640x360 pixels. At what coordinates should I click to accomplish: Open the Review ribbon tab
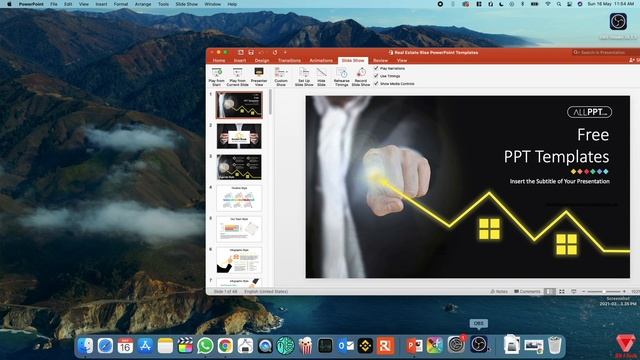[380, 60]
